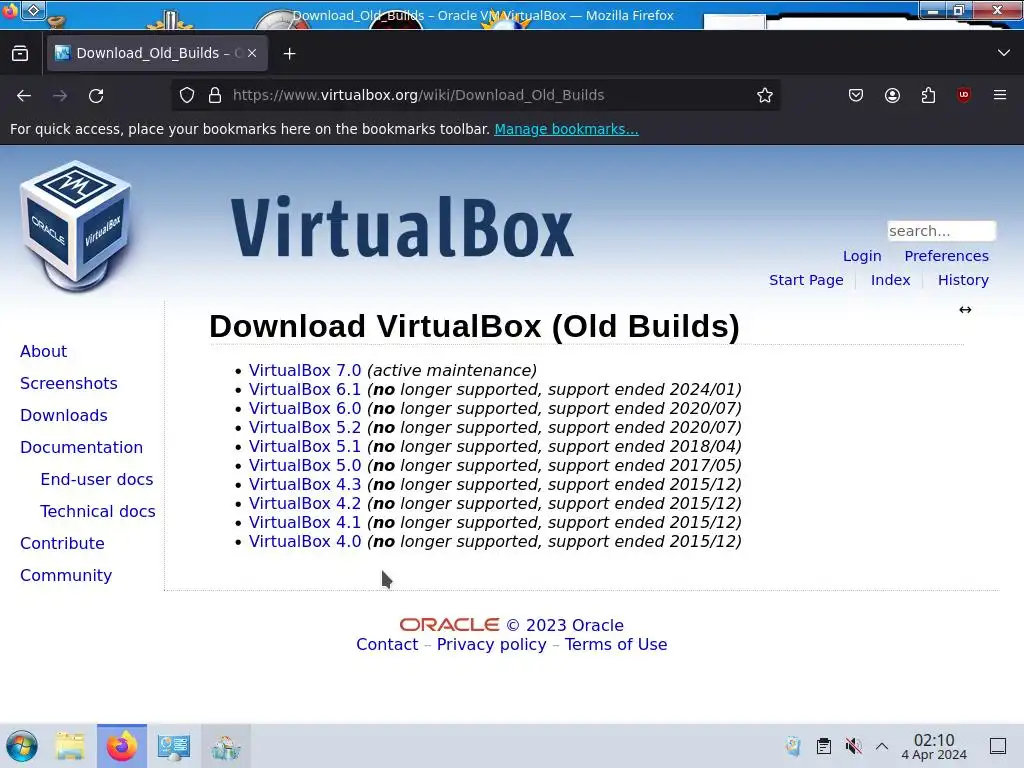Open the Firefox hamburger menu
The height and width of the screenshot is (768, 1024).
tap(1000, 95)
